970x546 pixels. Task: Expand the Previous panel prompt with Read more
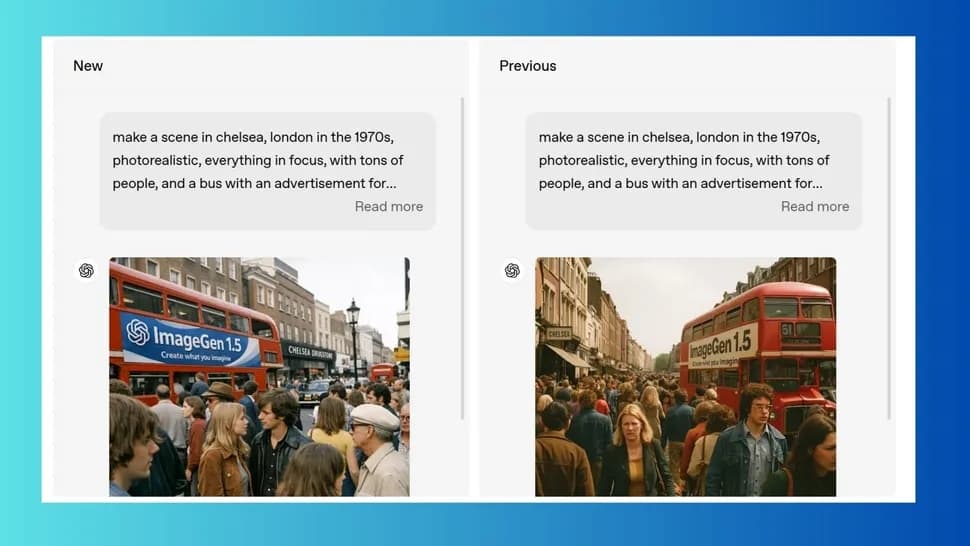814,207
